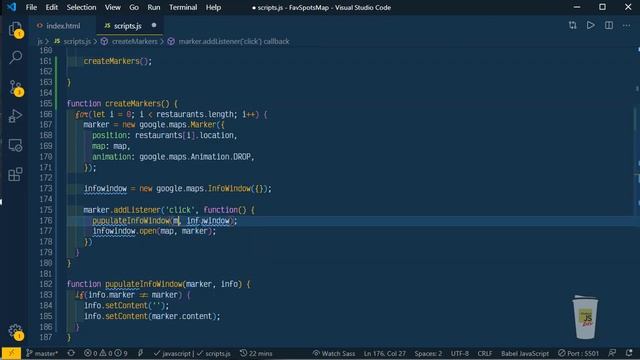640x360 pixels.
Task: Open the Go menu
Action: click(x=133, y=7)
